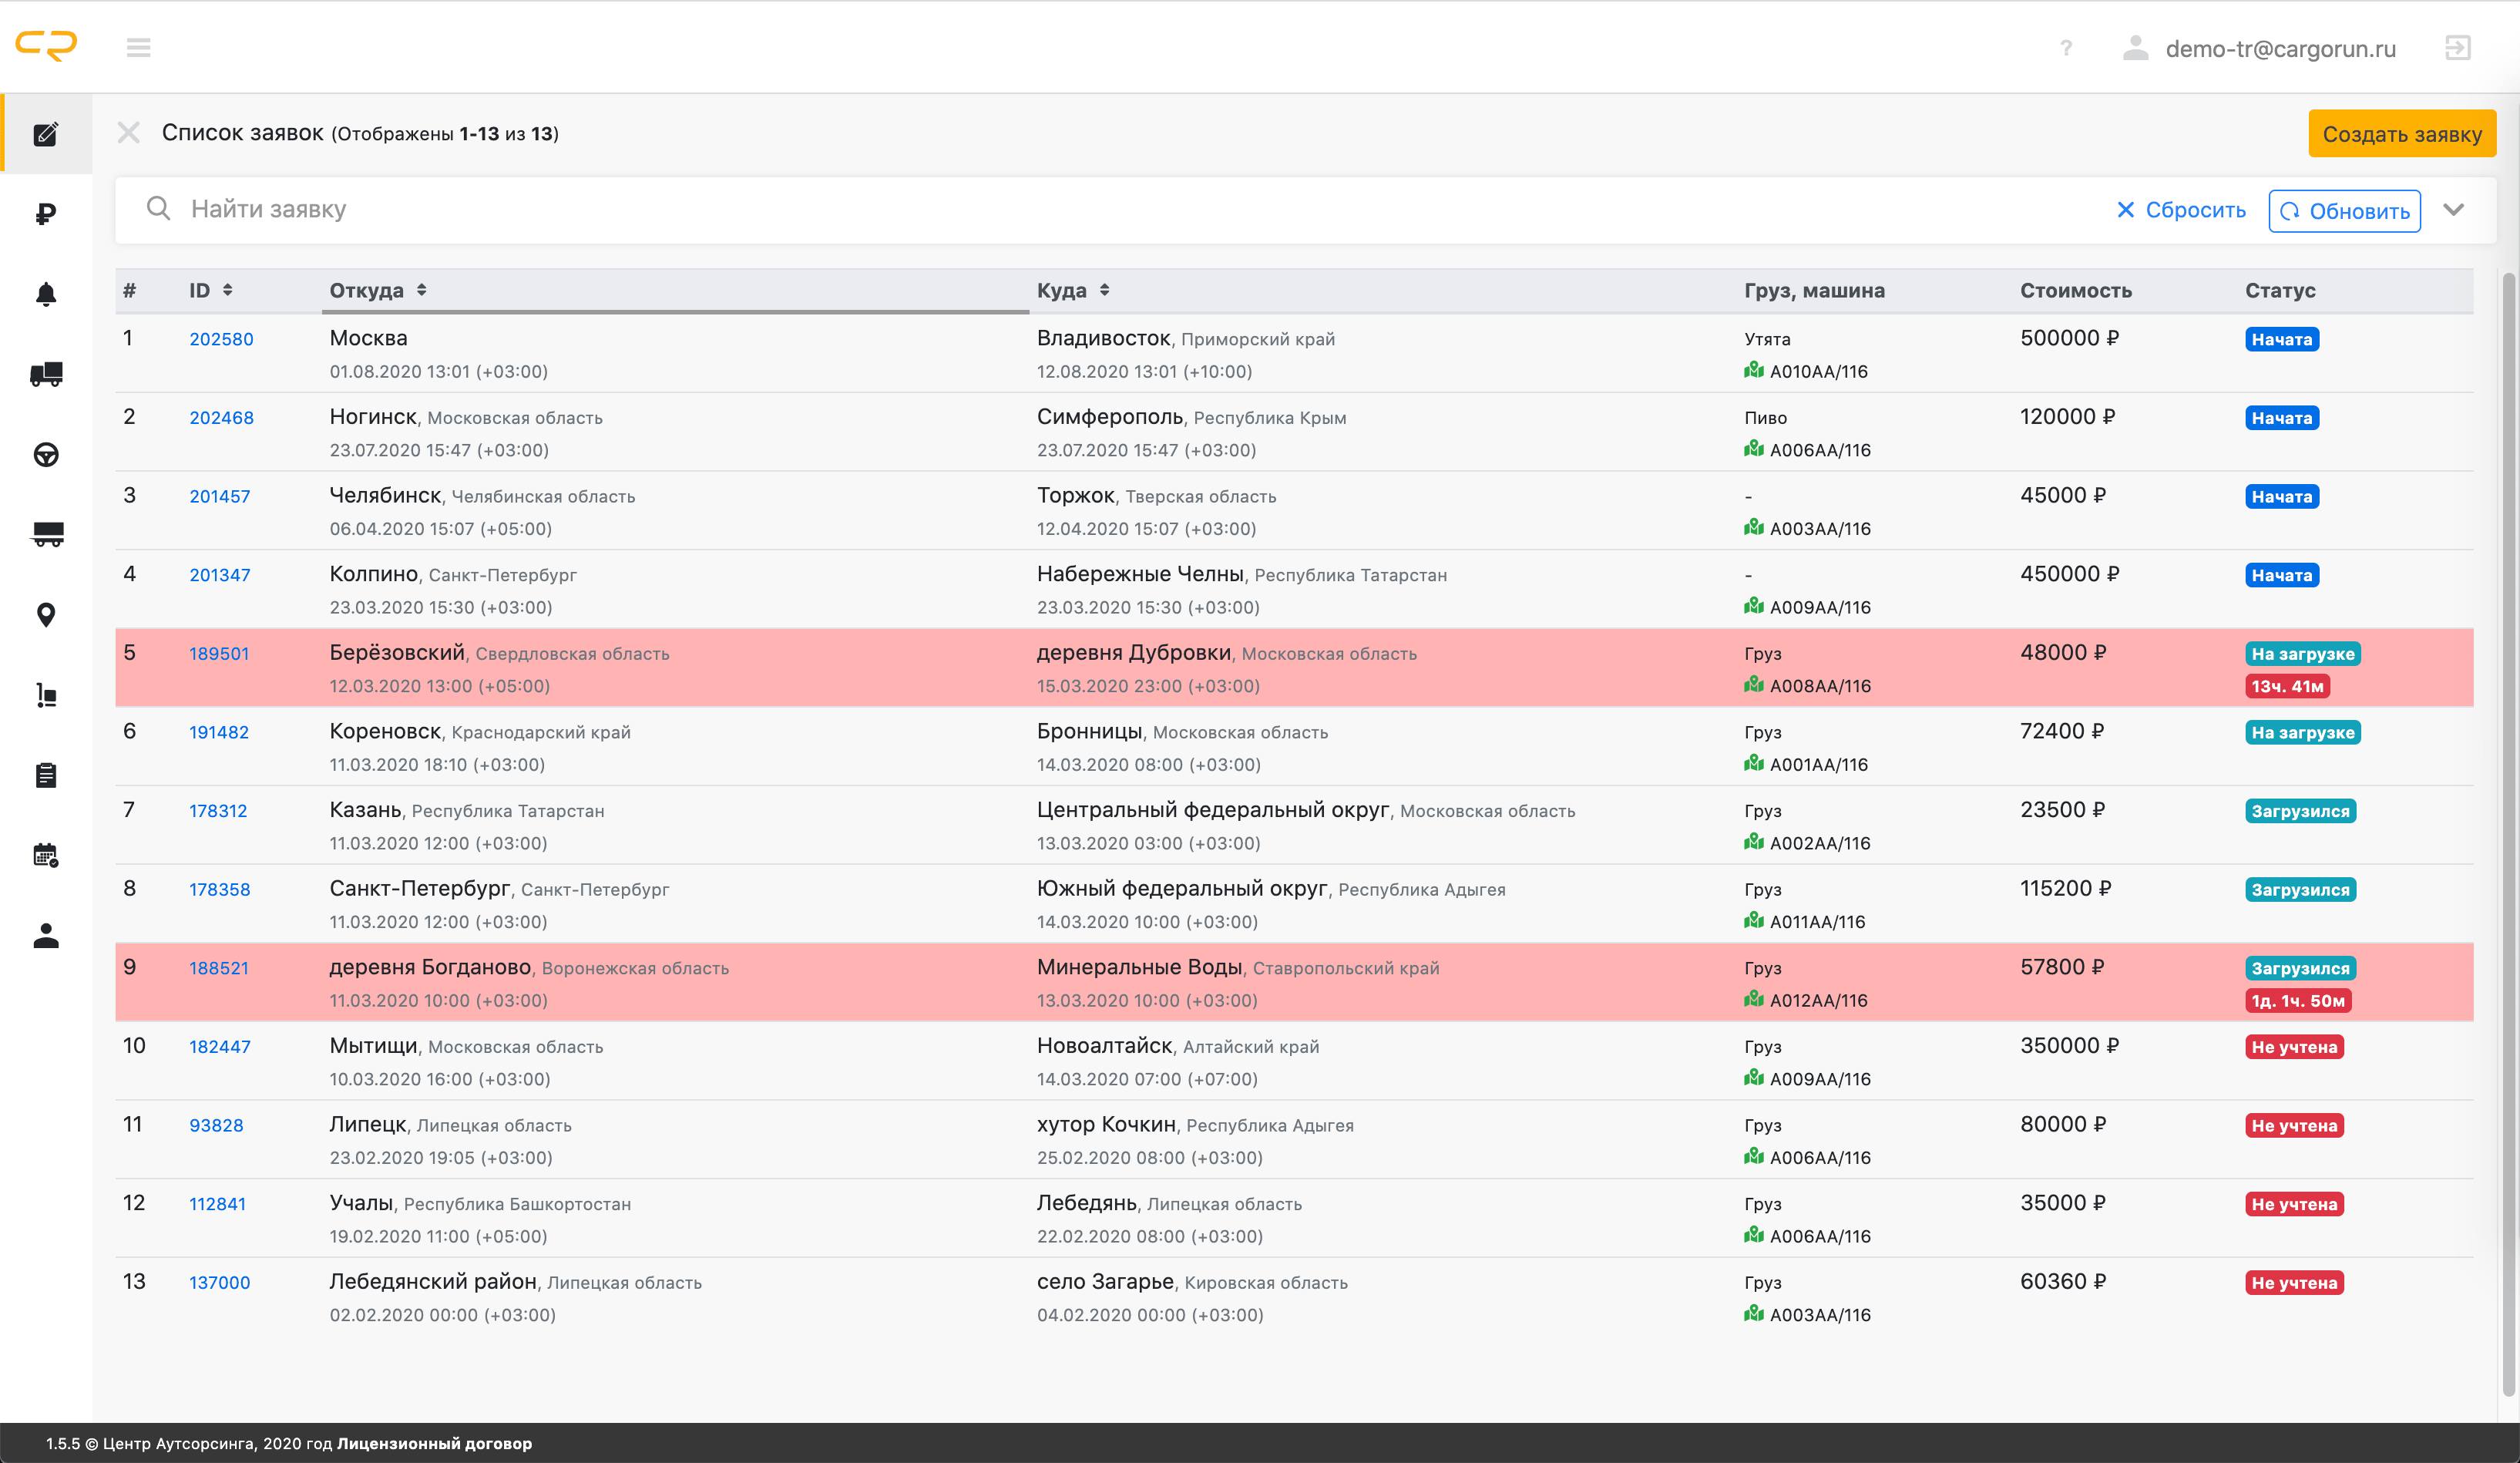Expand search filters with chevron arrow

(2453, 210)
